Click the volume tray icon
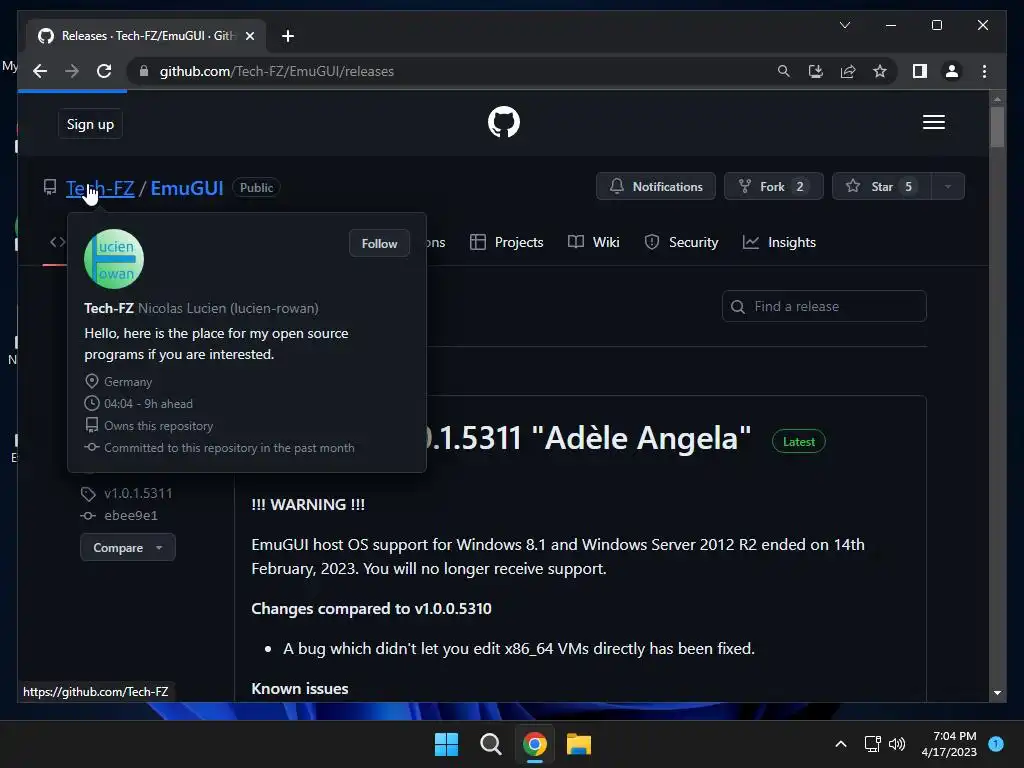 coord(897,744)
